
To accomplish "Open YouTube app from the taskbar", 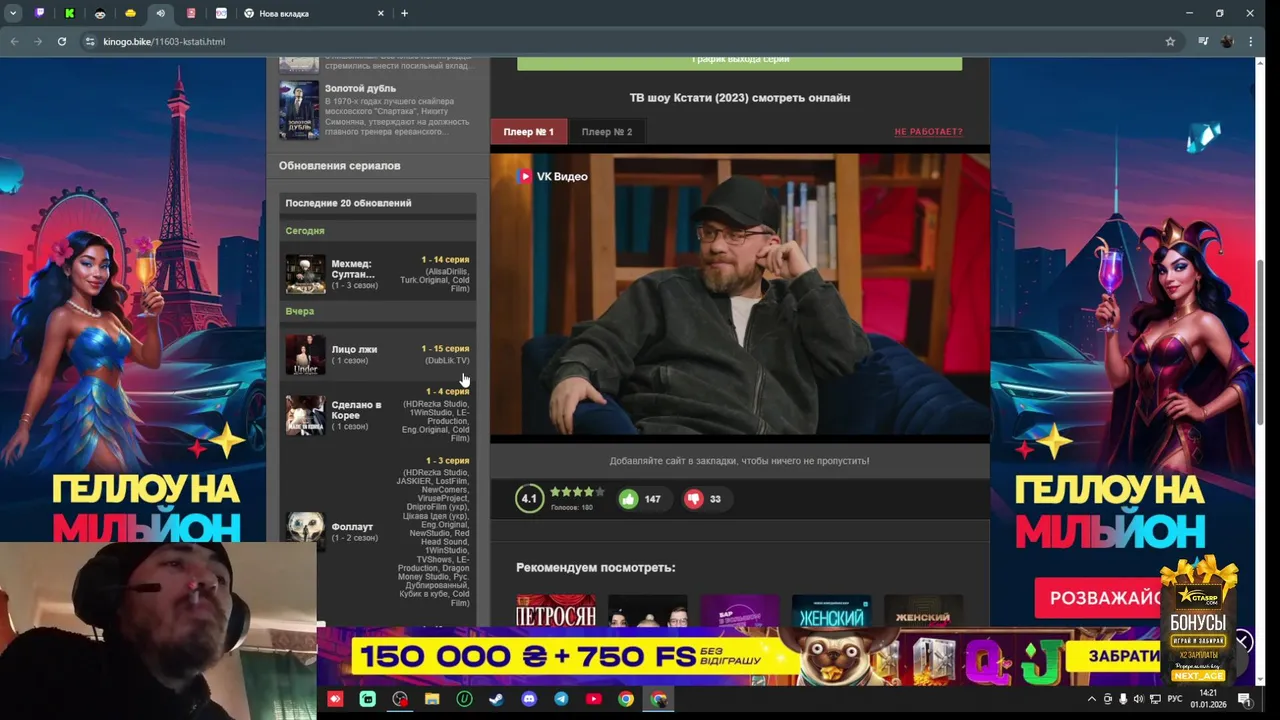I will coord(593,699).
